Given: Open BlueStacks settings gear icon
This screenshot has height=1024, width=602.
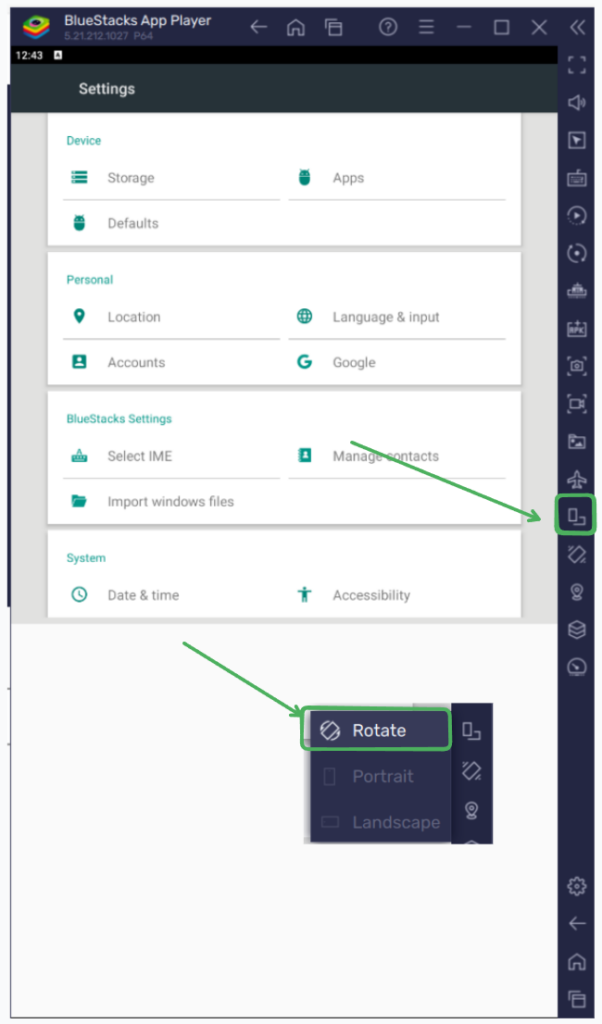Looking at the screenshot, I should pos(576,886).
